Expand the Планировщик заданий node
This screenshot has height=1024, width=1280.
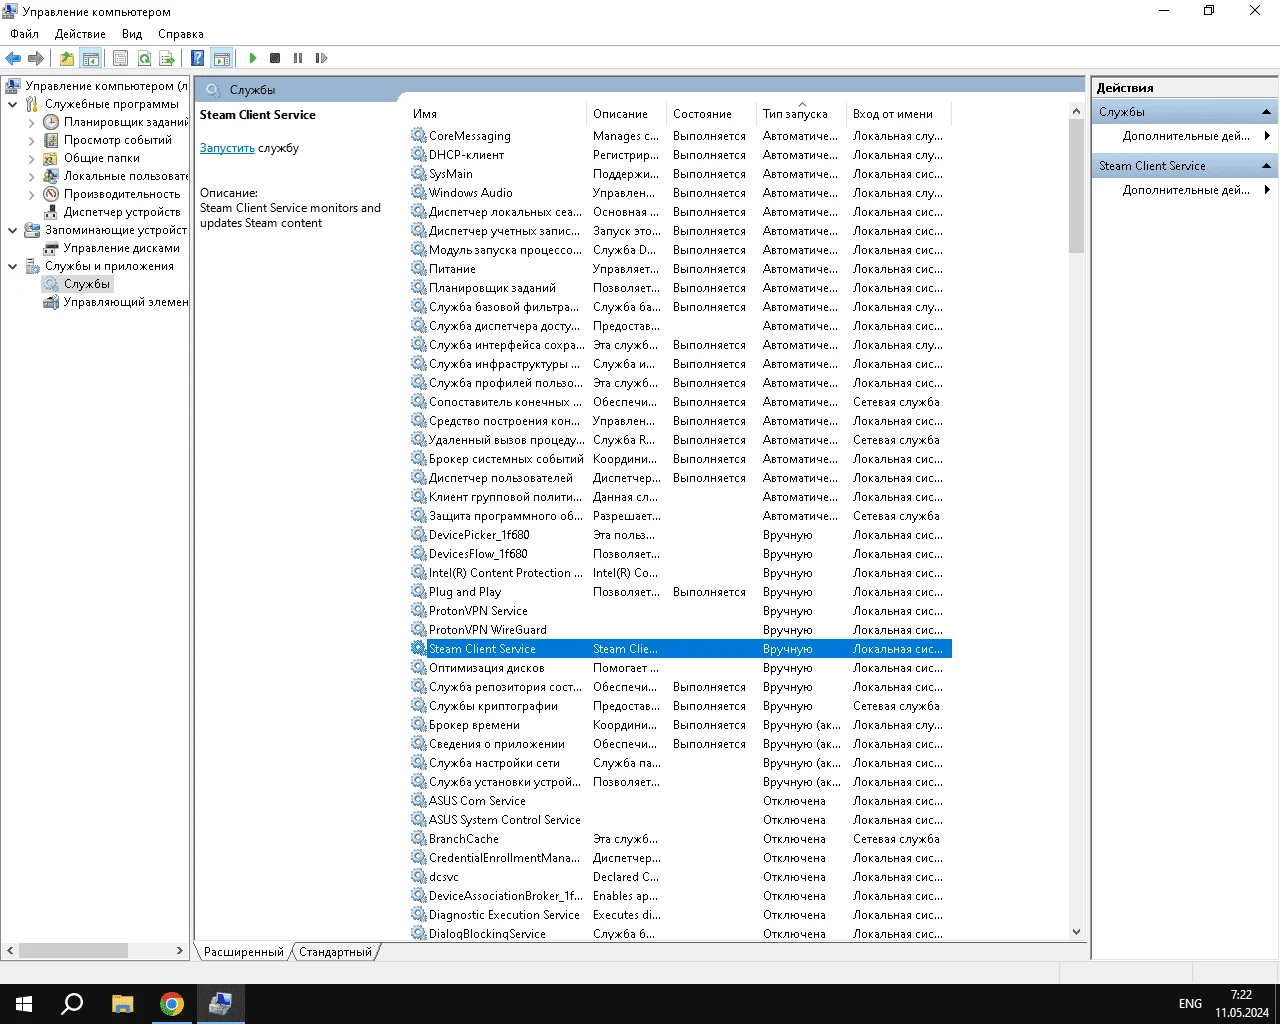coord(32,122)
